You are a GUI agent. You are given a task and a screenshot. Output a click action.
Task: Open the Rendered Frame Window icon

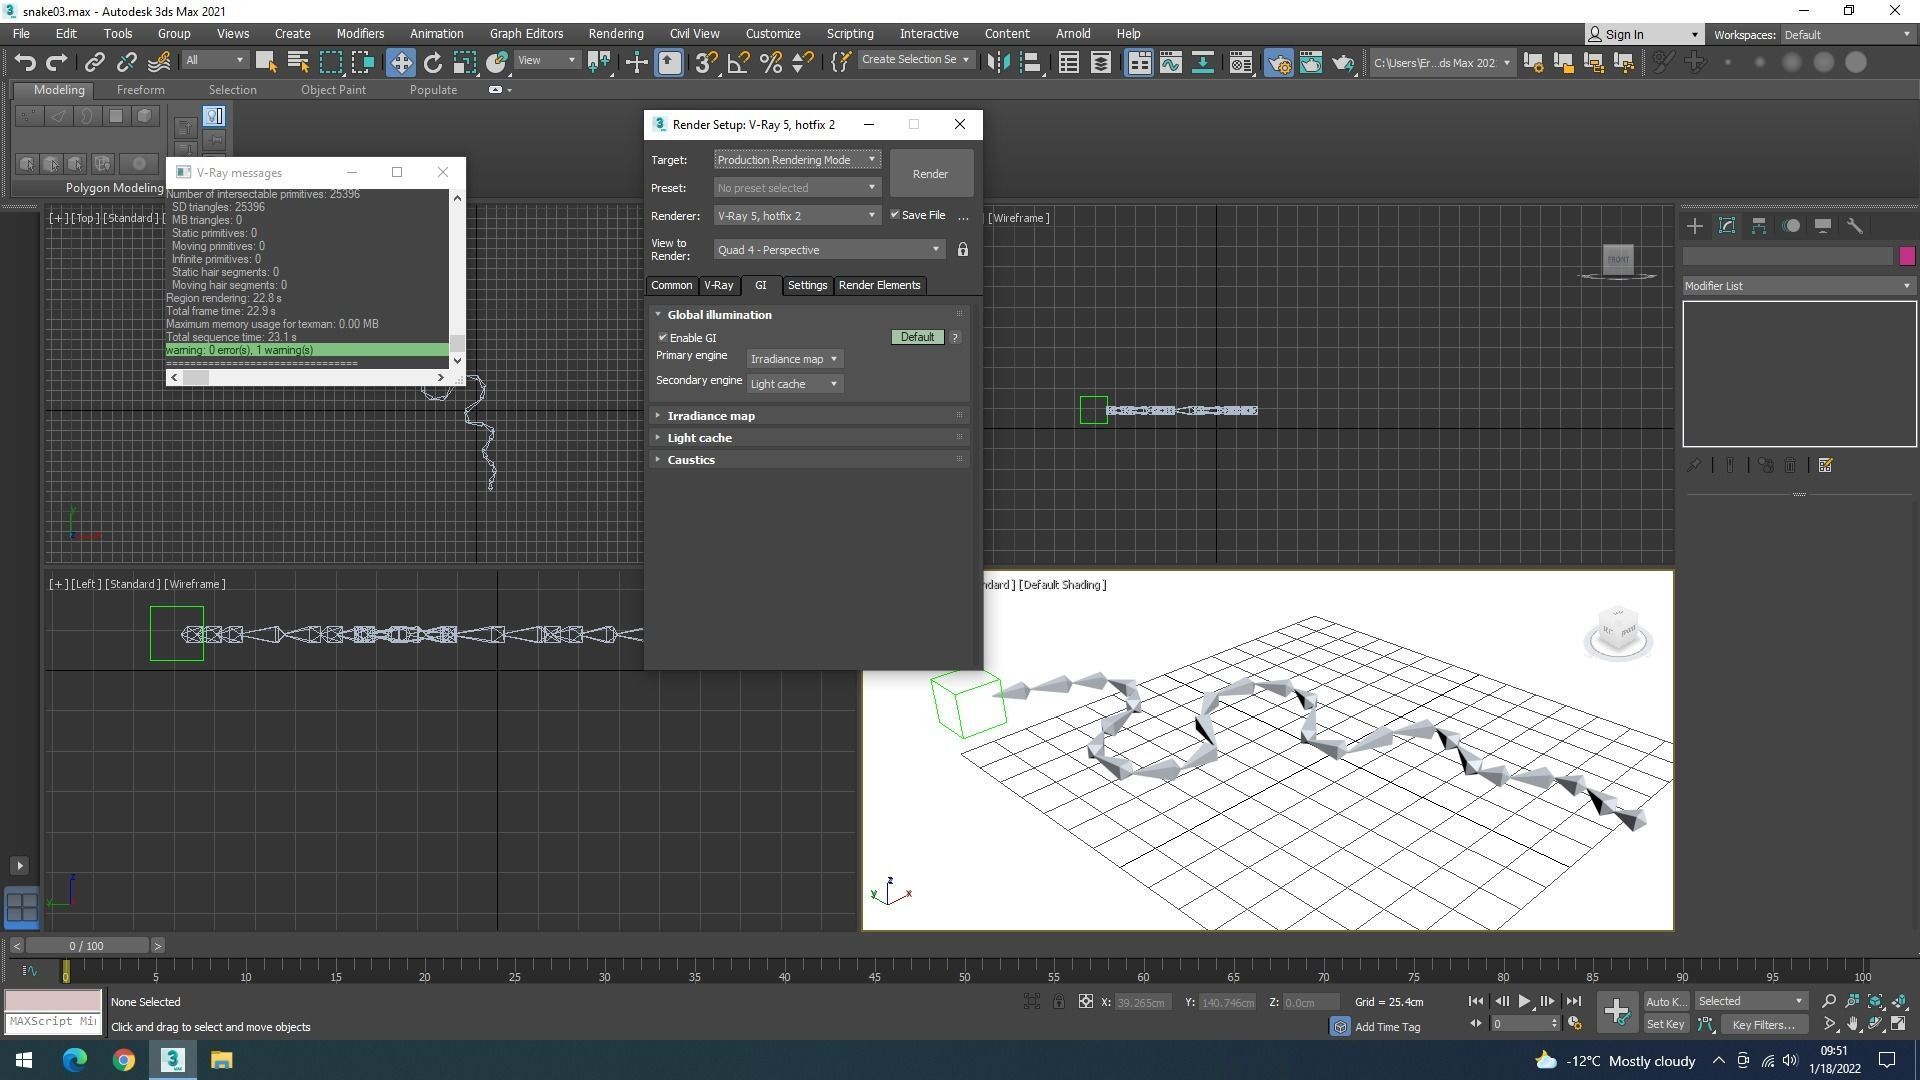(x=1311, y=62)
